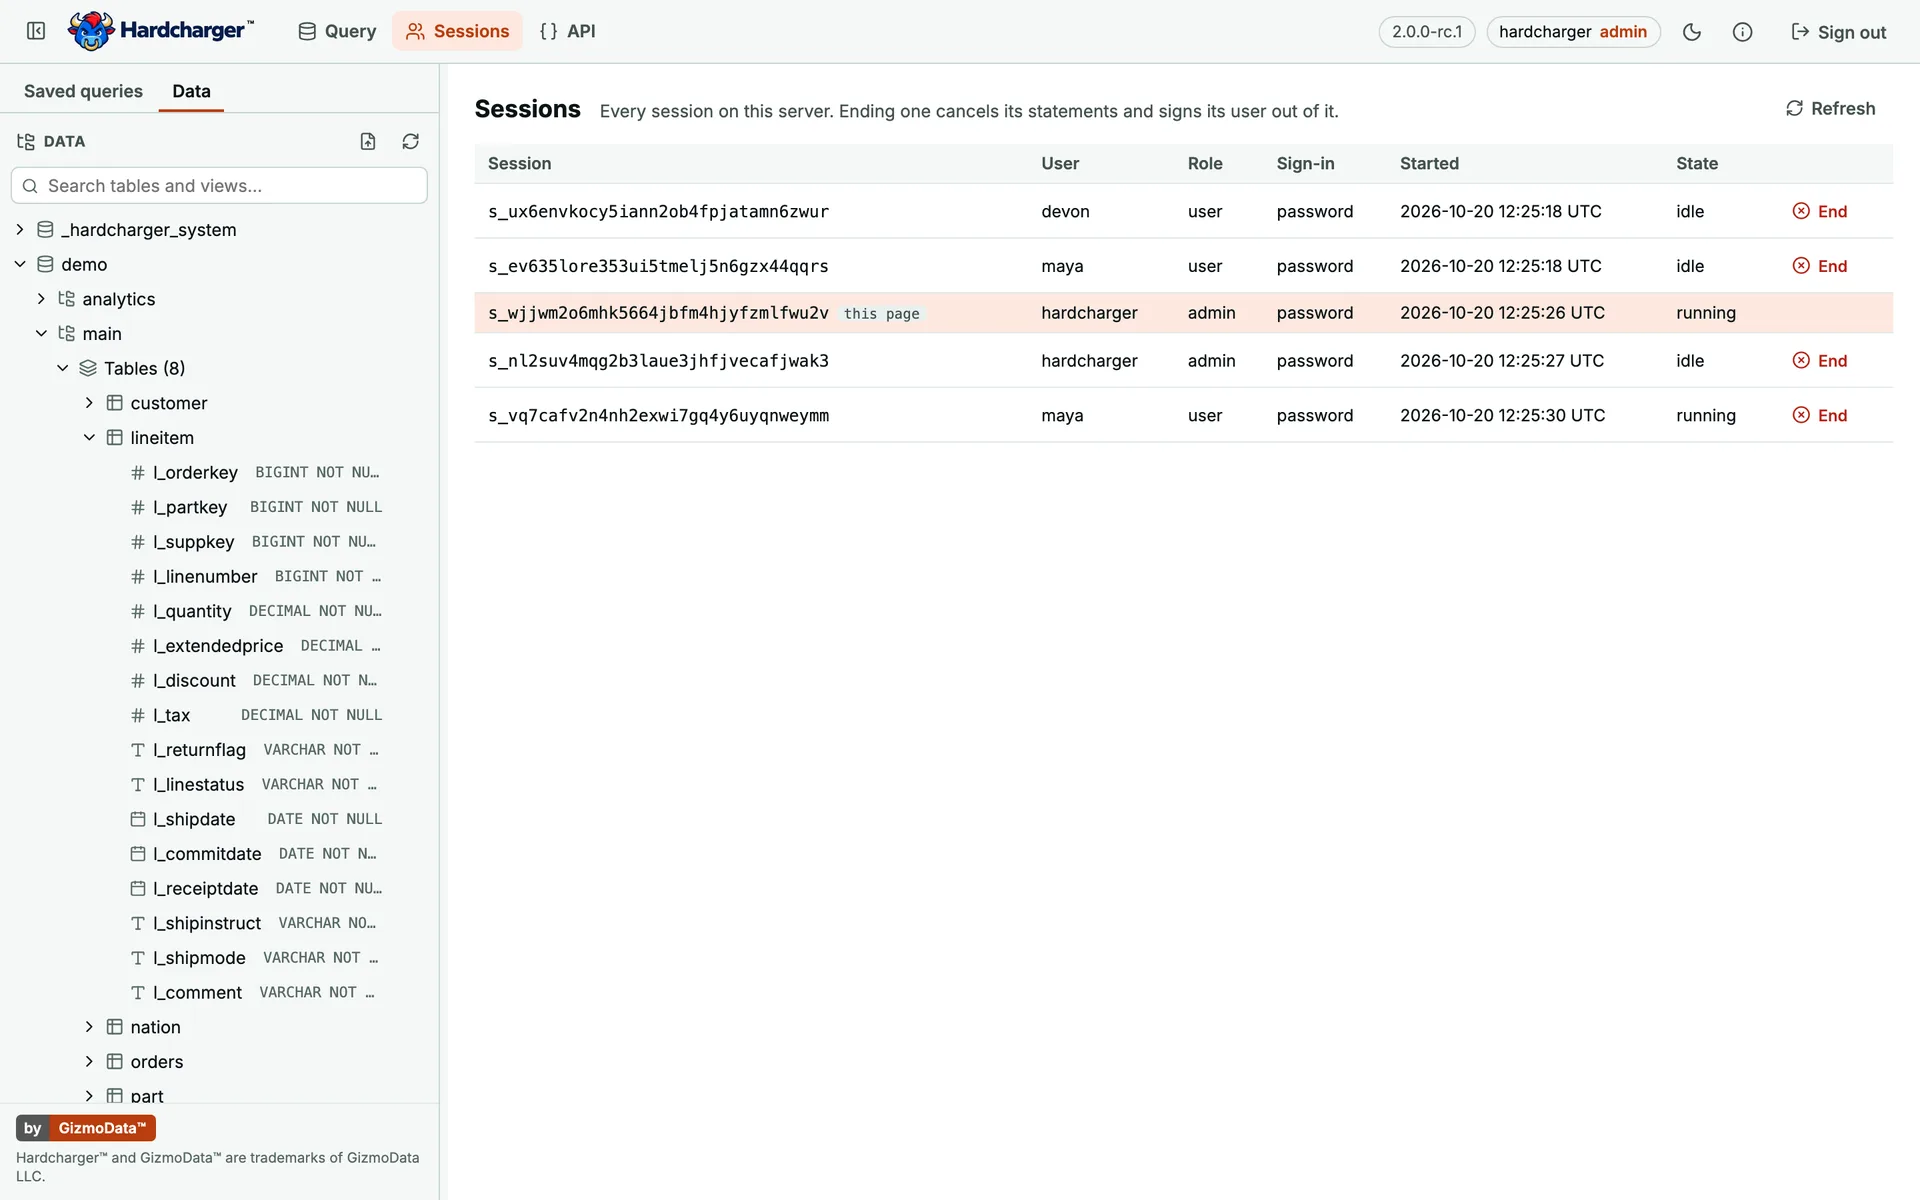Click the customer table icon

pos(115,403)
